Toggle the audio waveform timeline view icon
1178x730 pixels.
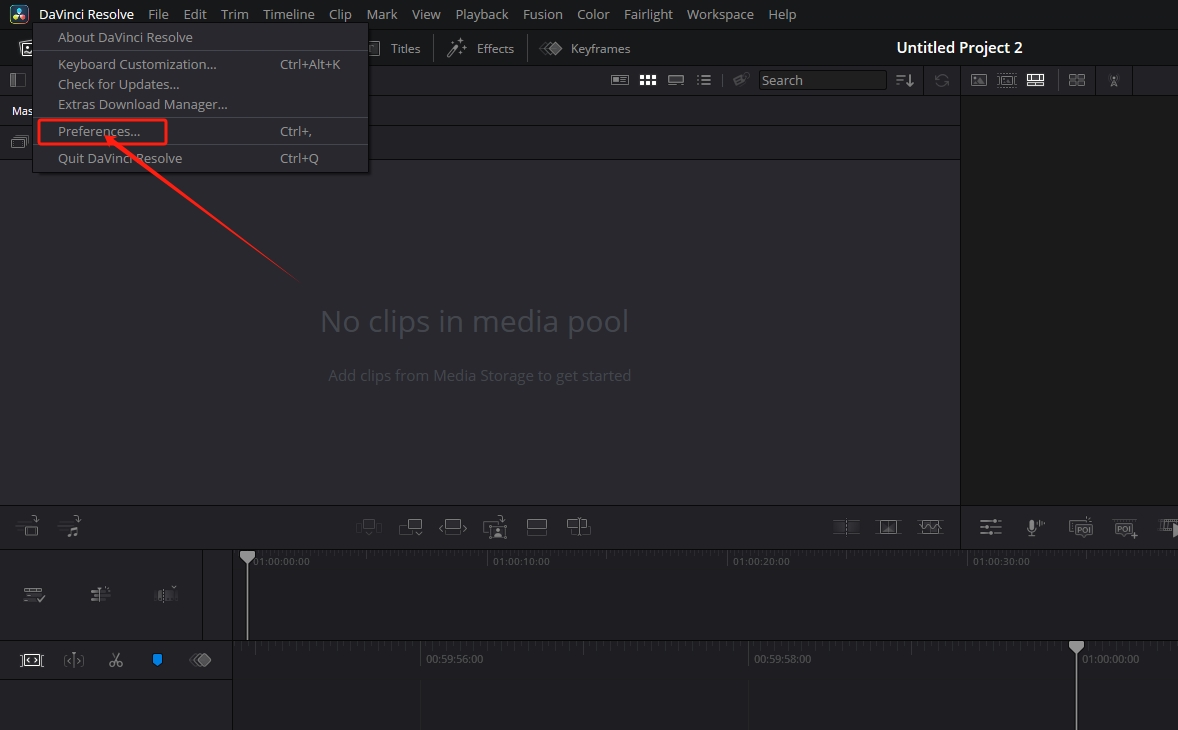(931, 527)
